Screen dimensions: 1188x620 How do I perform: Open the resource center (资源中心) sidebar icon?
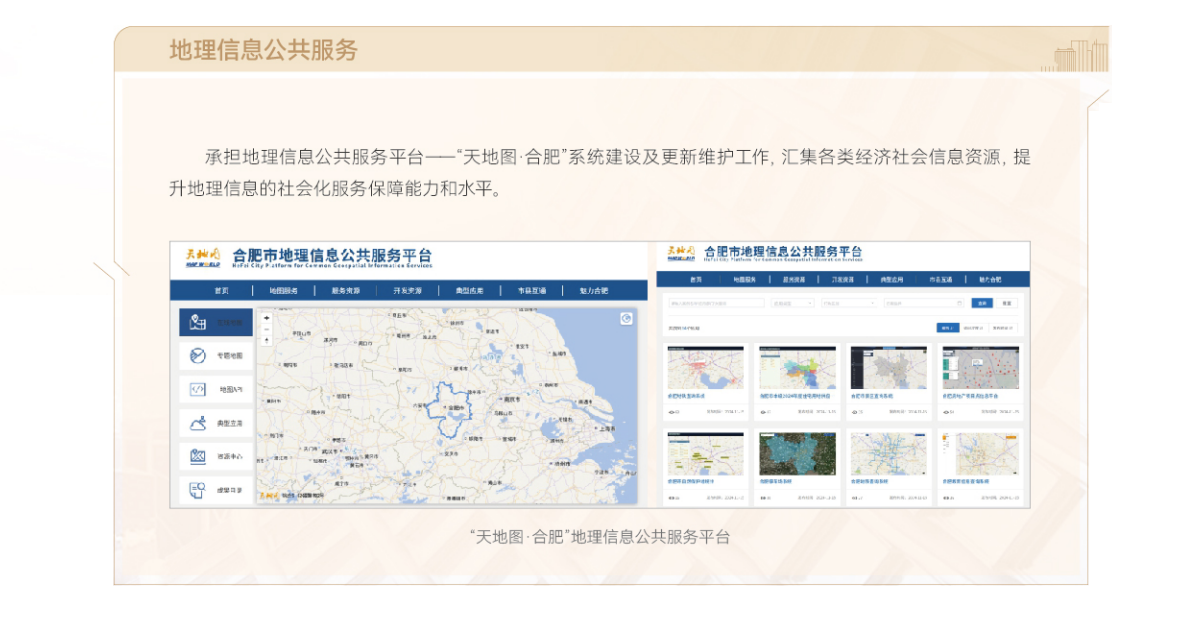pos(198,456)
